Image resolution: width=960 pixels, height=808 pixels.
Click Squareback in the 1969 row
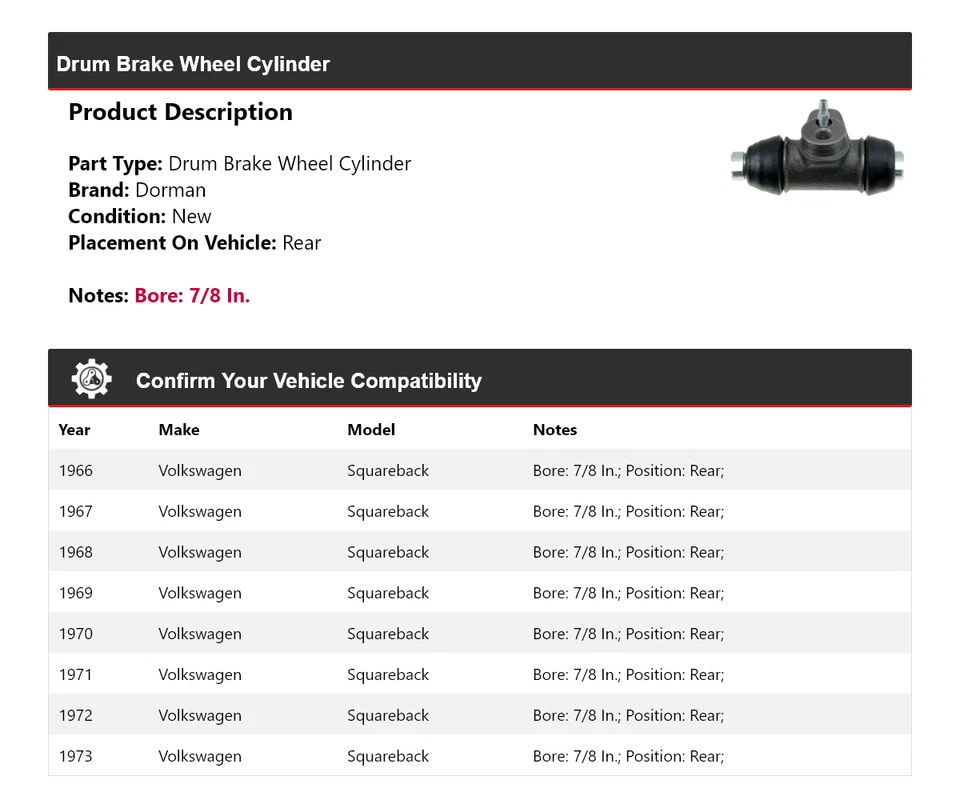[388, 594]
